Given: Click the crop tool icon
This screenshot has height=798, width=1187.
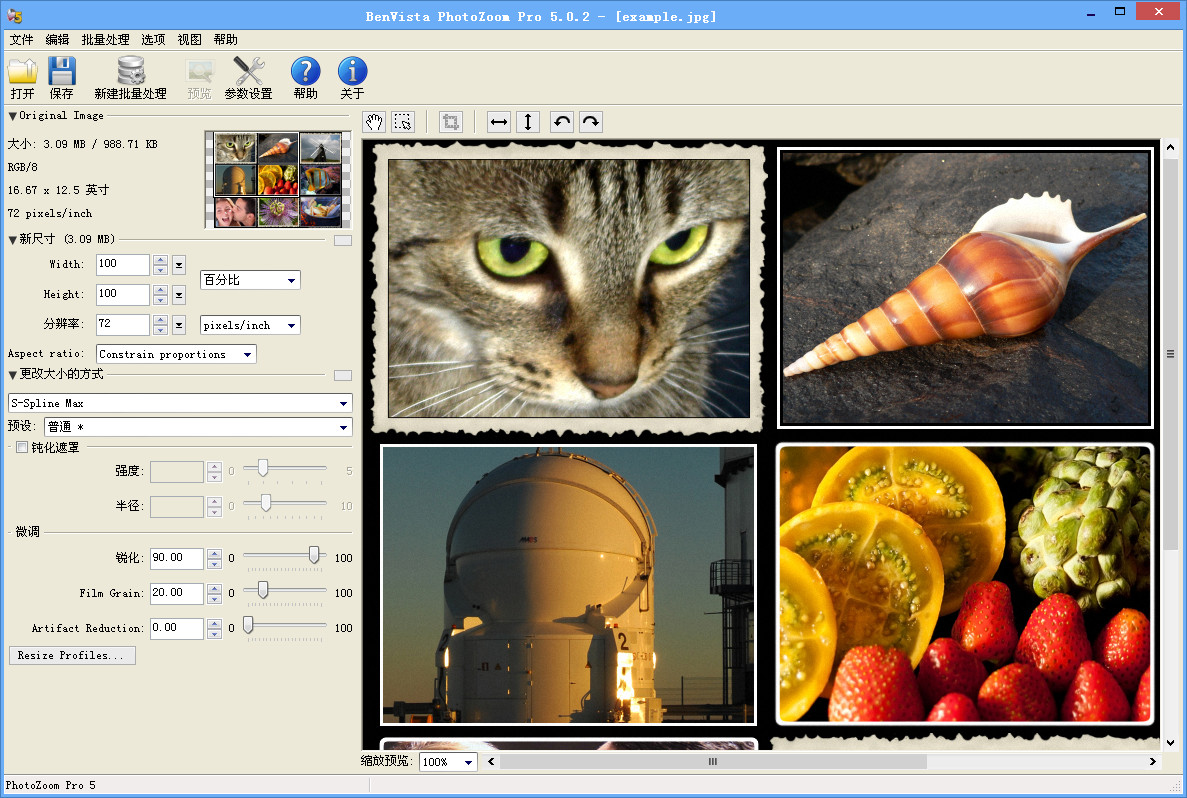Looking at the screenshot, I should pyautogui.click(x=450, y=122).
